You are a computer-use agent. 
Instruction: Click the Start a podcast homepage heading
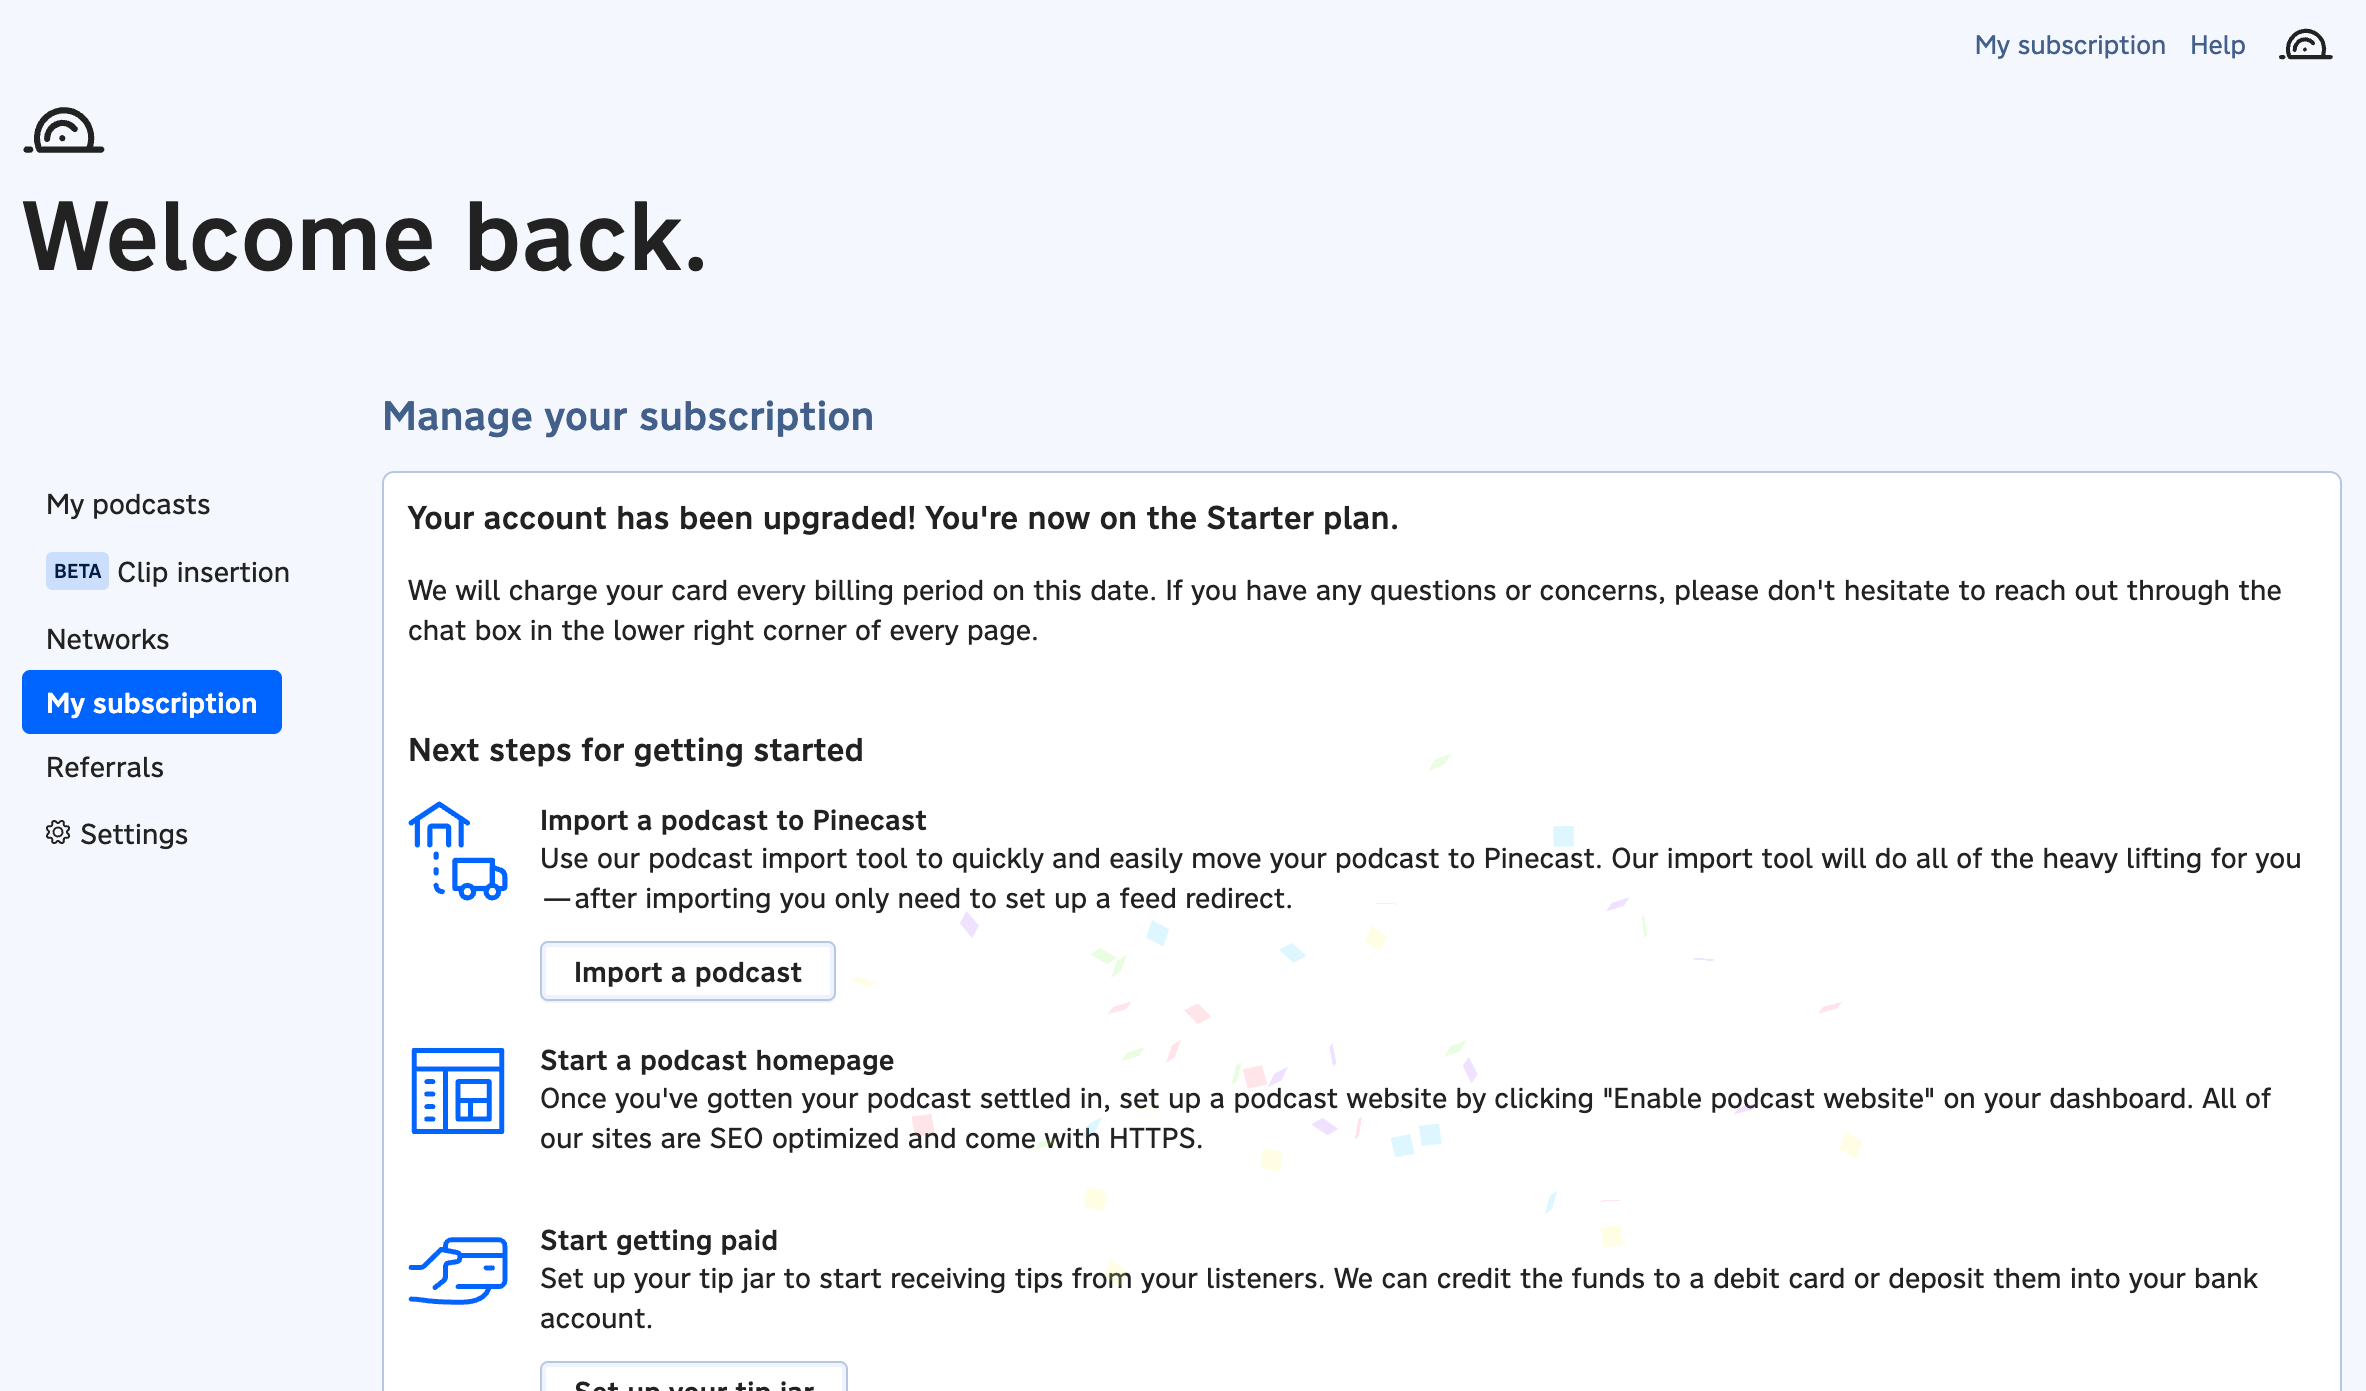pyautogui.click(x=717, y=1060)
